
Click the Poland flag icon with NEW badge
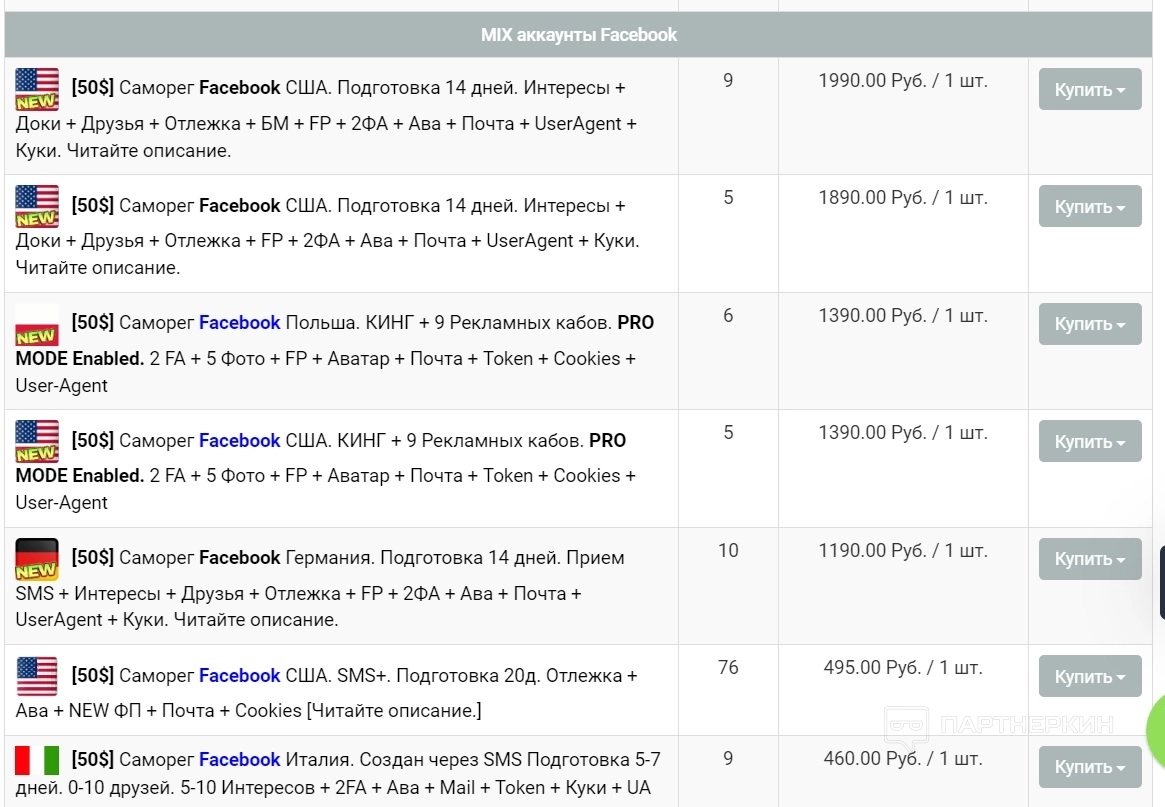[37, 324]
